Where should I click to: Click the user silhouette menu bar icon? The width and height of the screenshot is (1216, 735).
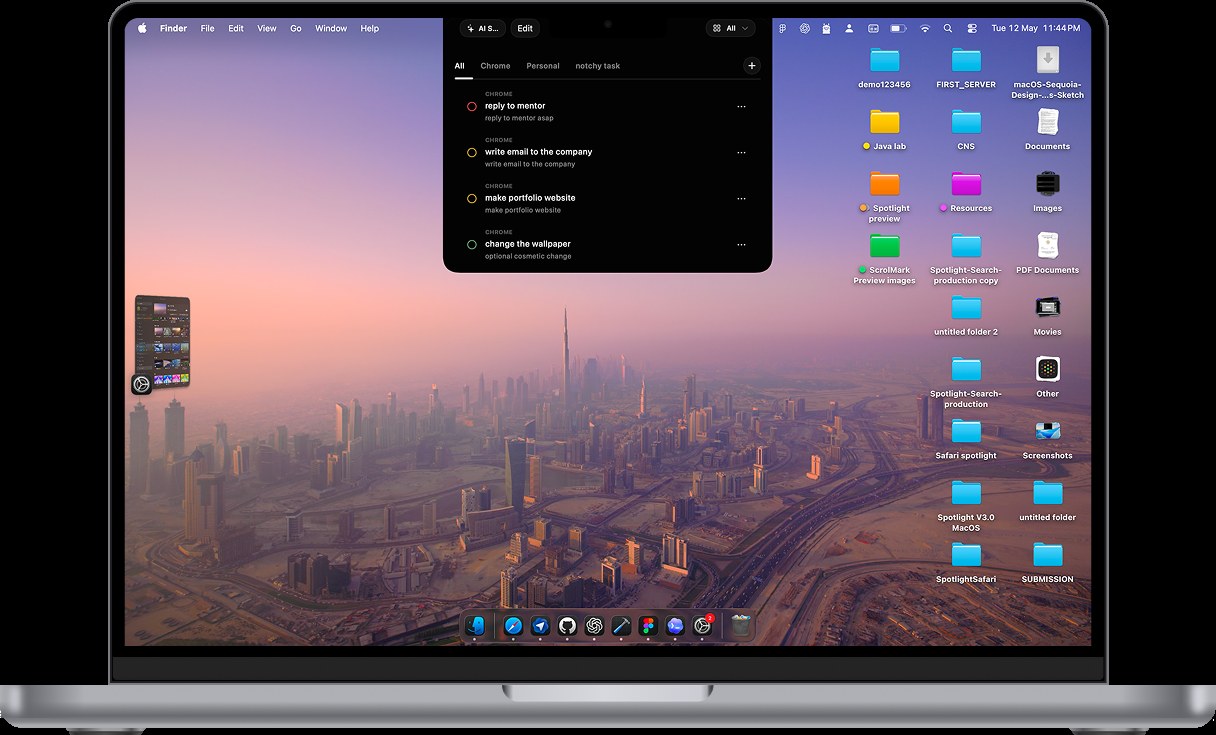[849, 29]
